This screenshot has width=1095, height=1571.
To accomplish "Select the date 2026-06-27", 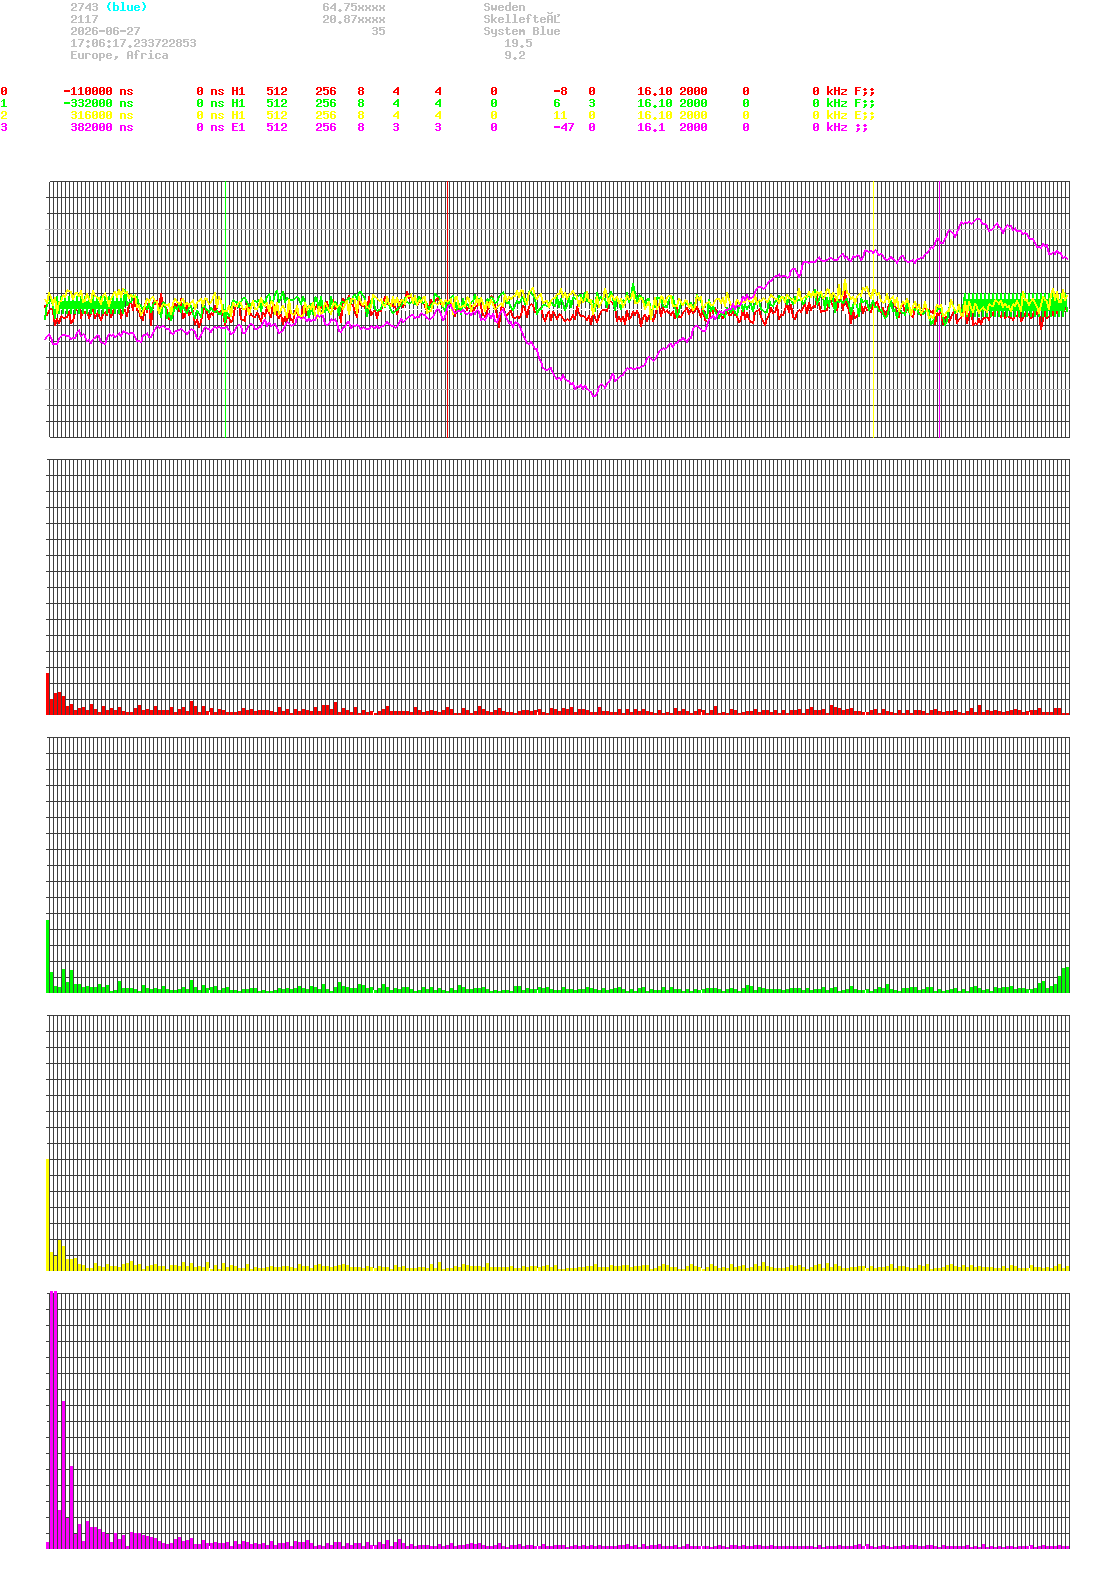I will 105,31.
